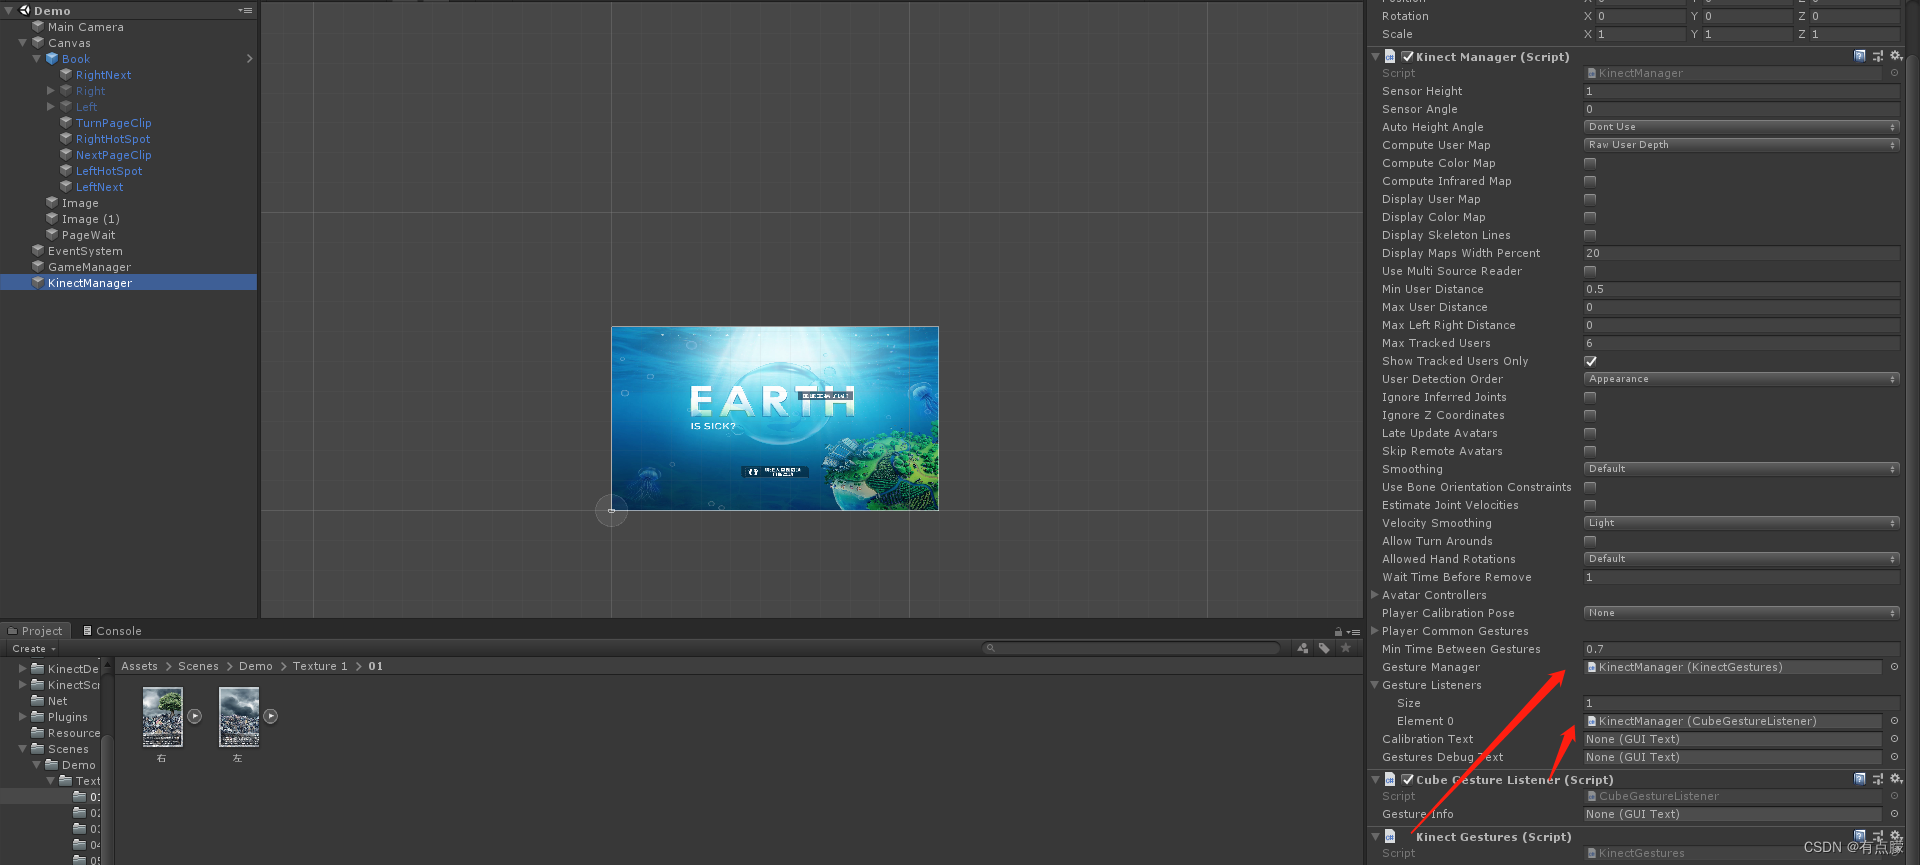Pick object for Calibration Text field
This screenshot has height=865, width=1920.
click(1894, 739)
